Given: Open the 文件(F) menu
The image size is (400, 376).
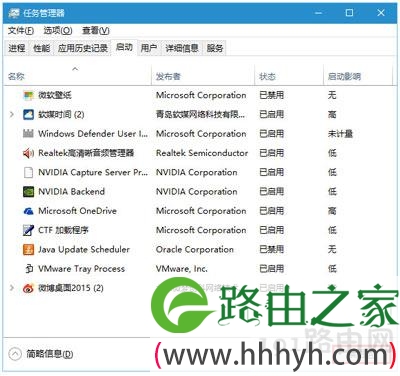Looking at the screenshot, I should (x=21, y=31).
